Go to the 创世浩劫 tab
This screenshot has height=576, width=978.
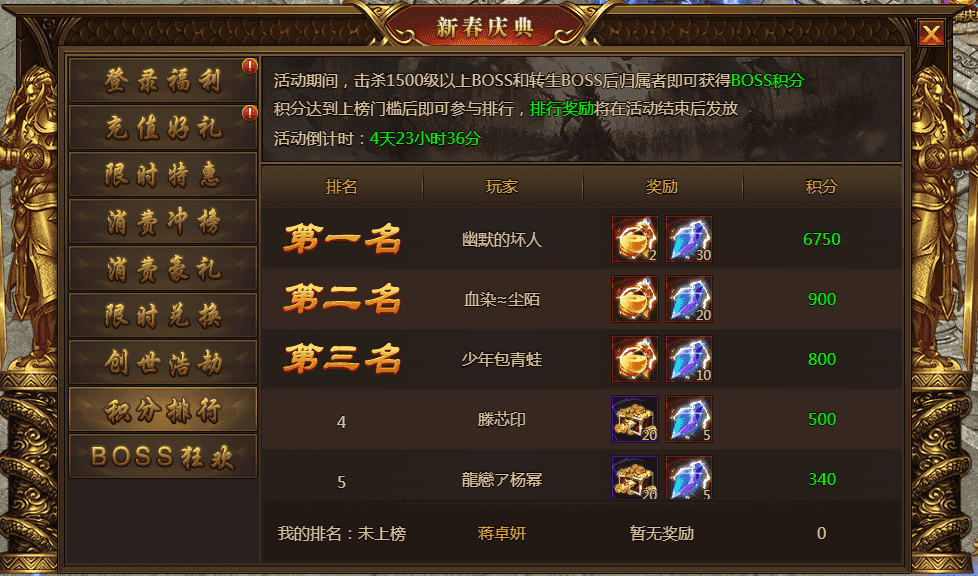(x=163, y=363)
